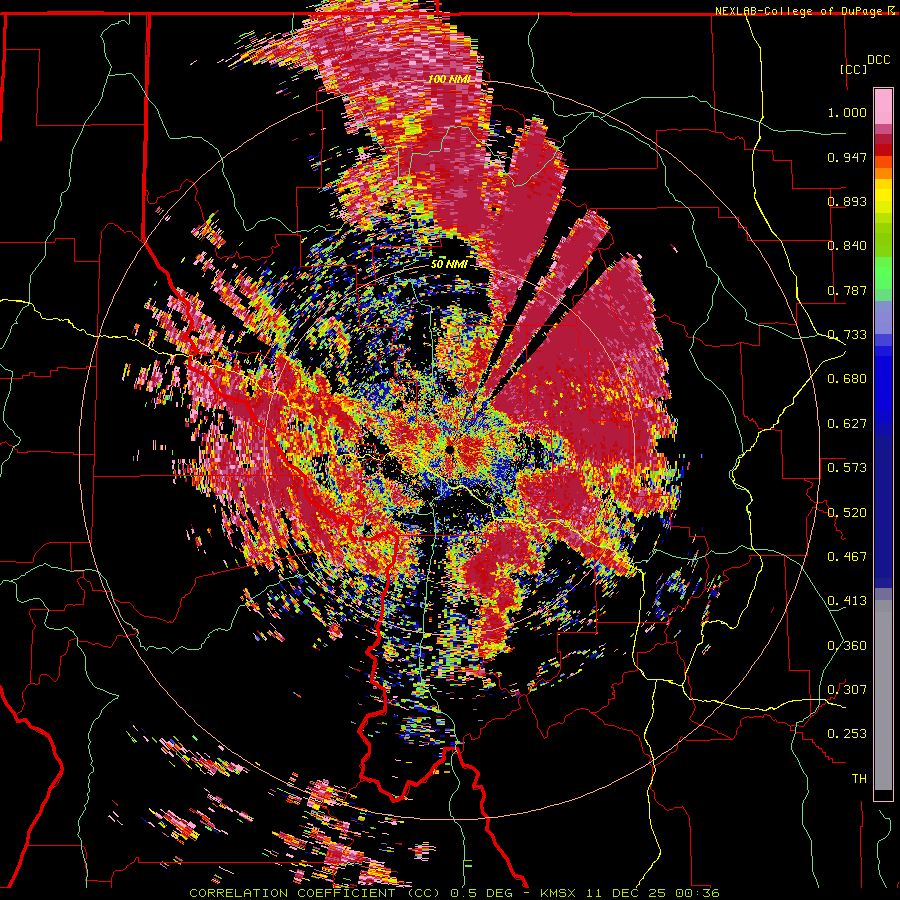Select the 0.680 scale value

[x=847, y=378]
